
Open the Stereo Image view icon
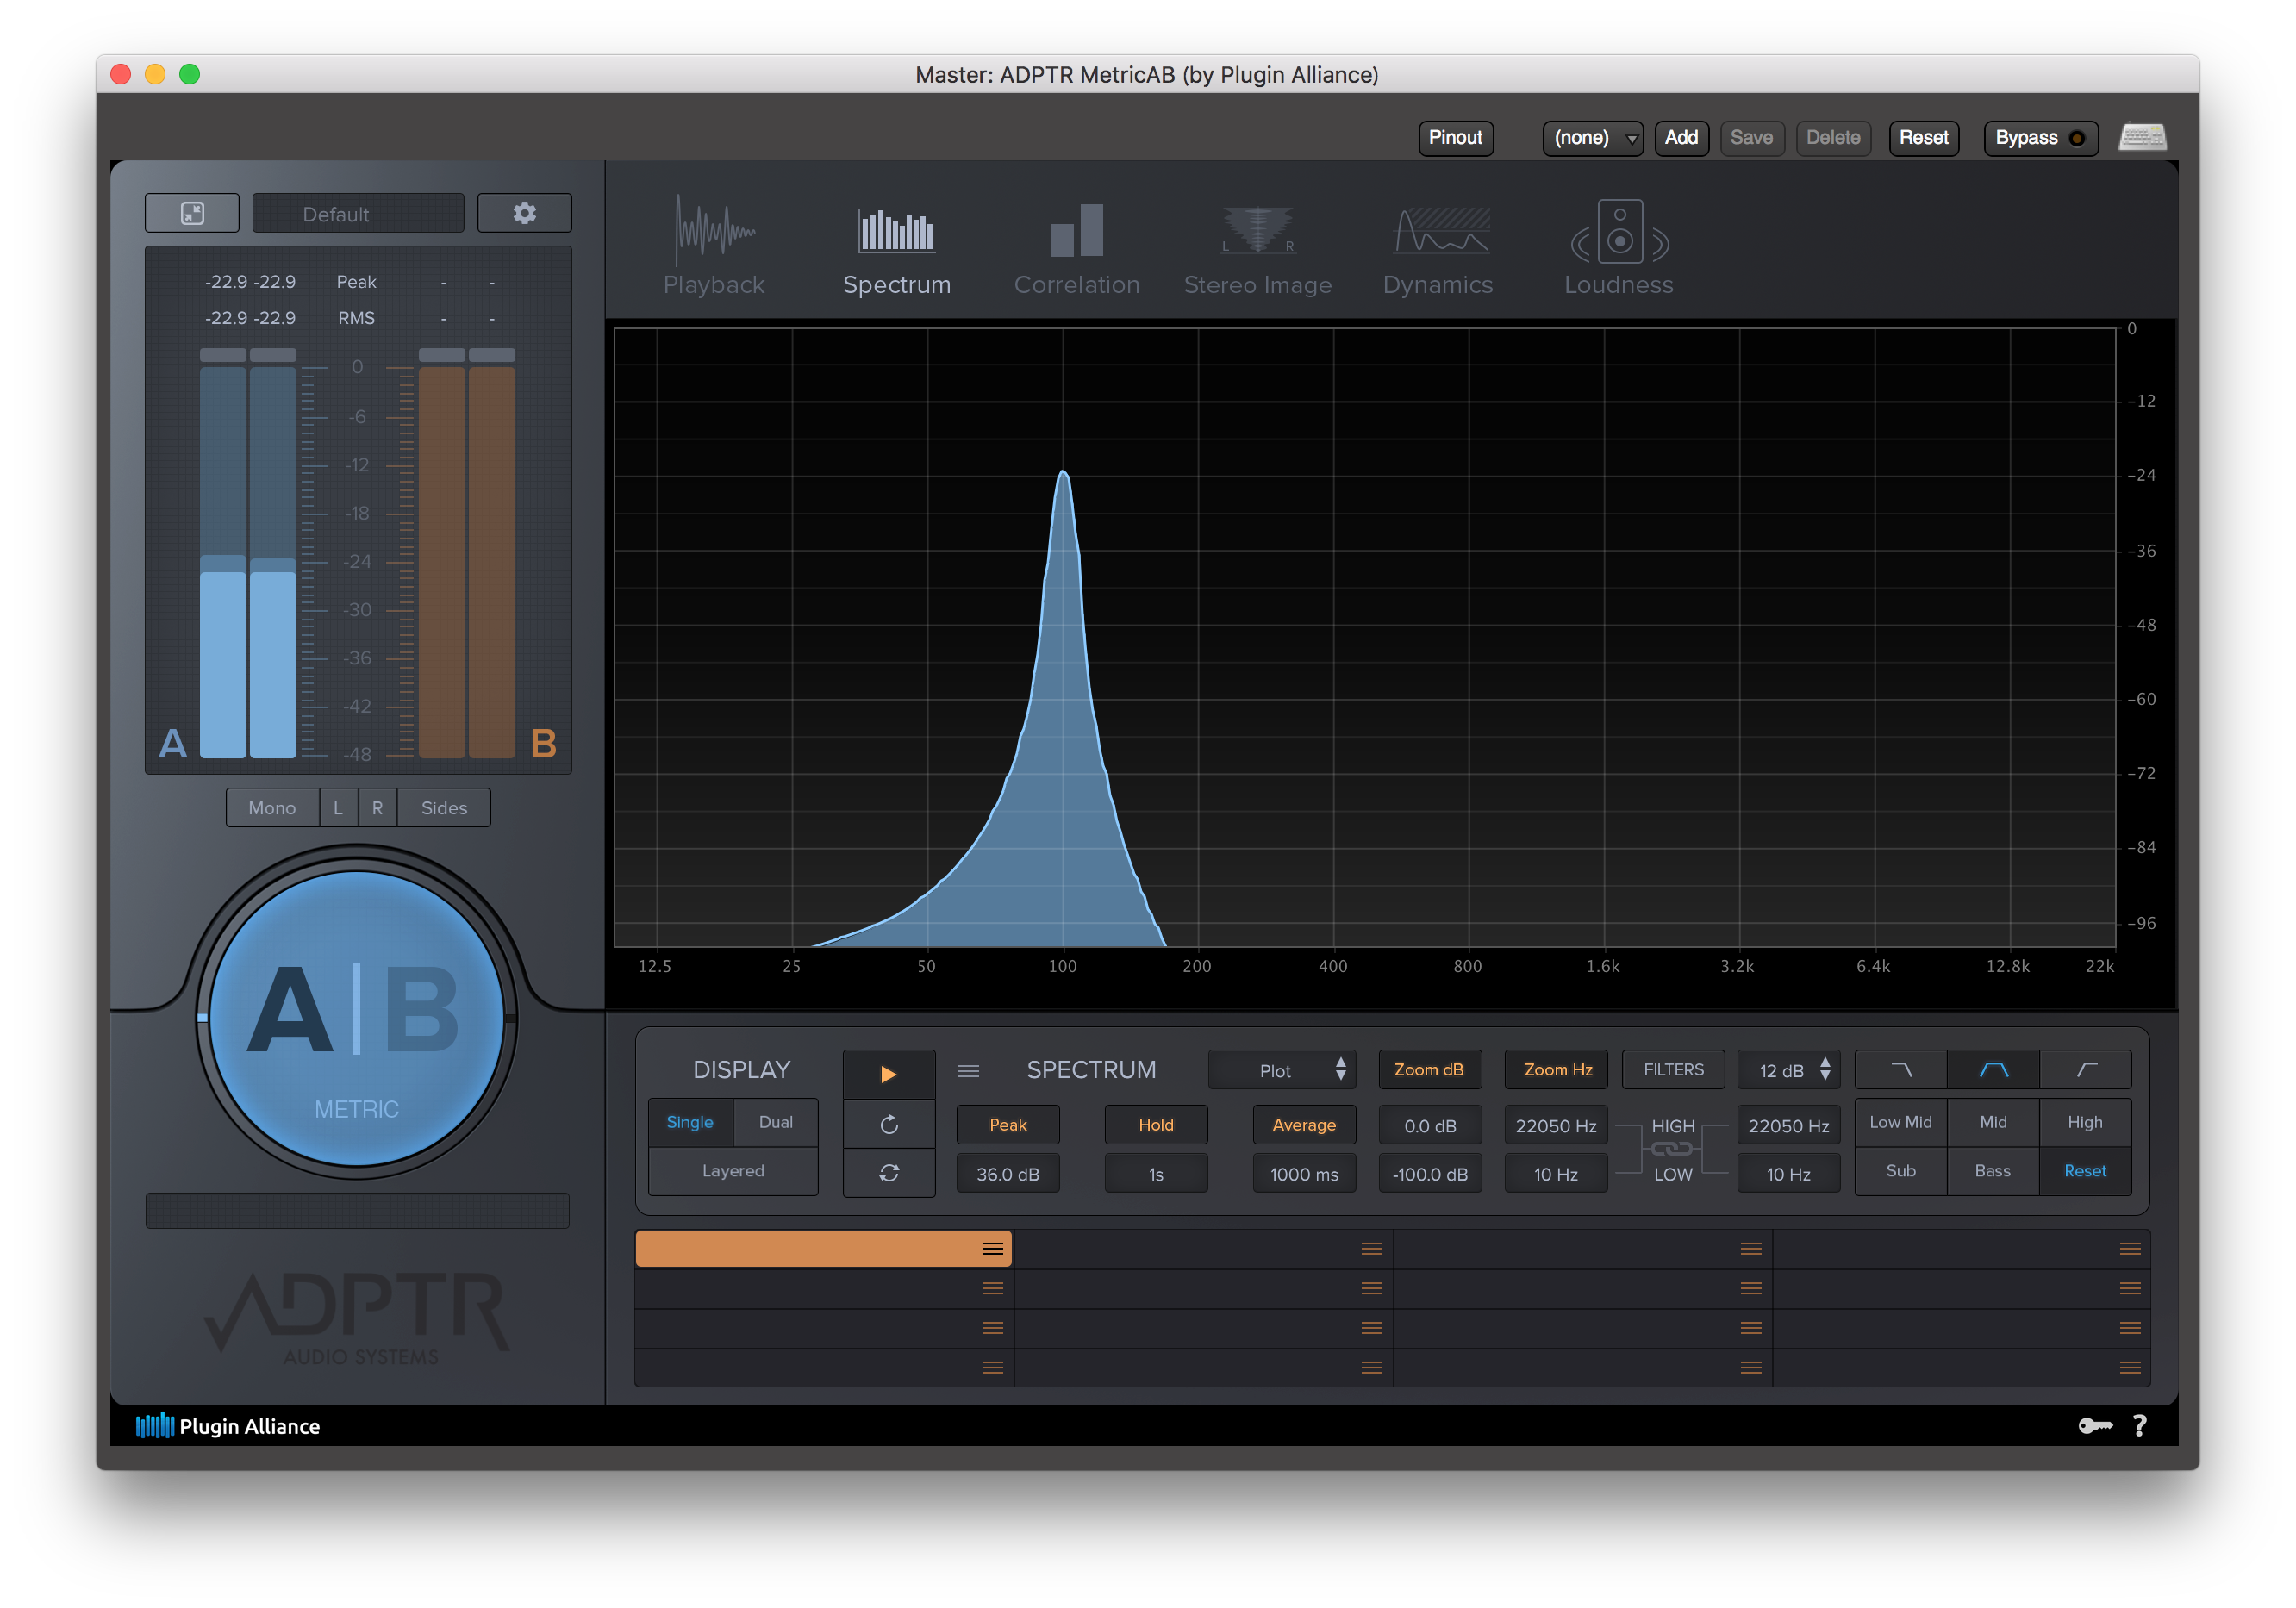click(x=1257, y=230)
